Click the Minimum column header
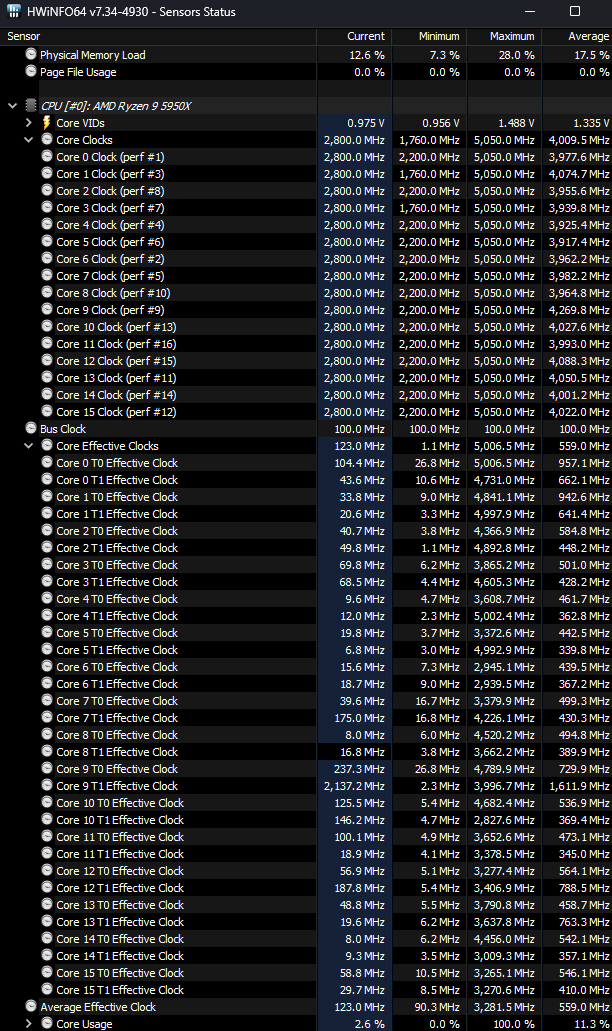612x1031 pixels. pyautogui.click(x=430, y=36)
